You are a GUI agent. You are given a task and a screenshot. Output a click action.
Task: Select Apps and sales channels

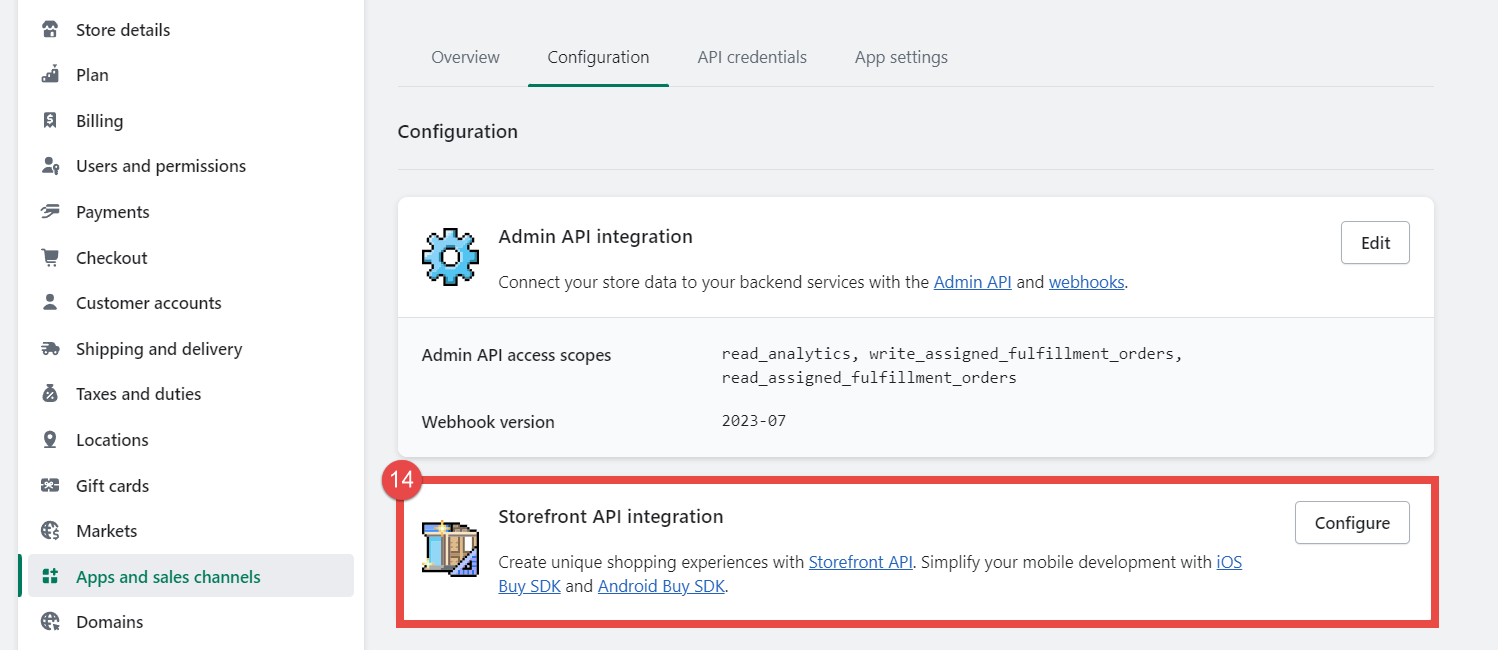click(x=190, y=577)
